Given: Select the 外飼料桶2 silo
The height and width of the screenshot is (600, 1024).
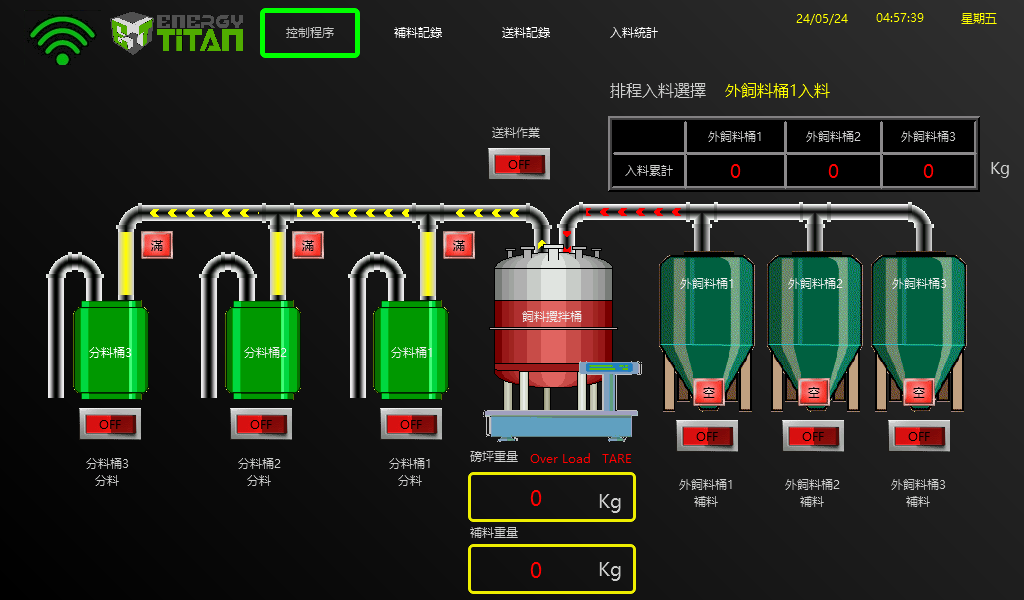Looking at the screenshot, I should 812,320.
